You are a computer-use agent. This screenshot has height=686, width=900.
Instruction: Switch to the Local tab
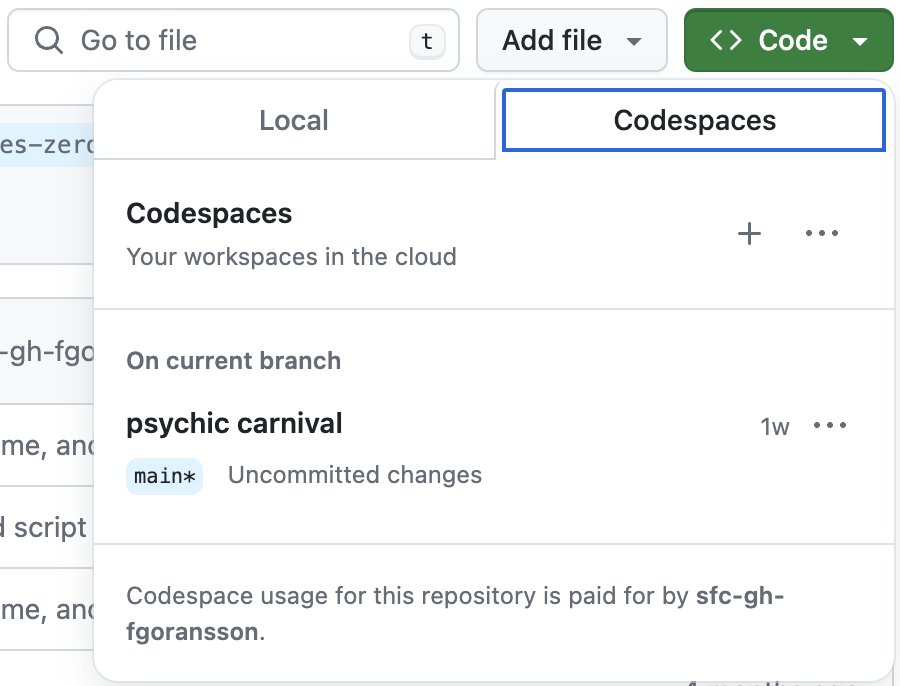(x=293, y=119)
